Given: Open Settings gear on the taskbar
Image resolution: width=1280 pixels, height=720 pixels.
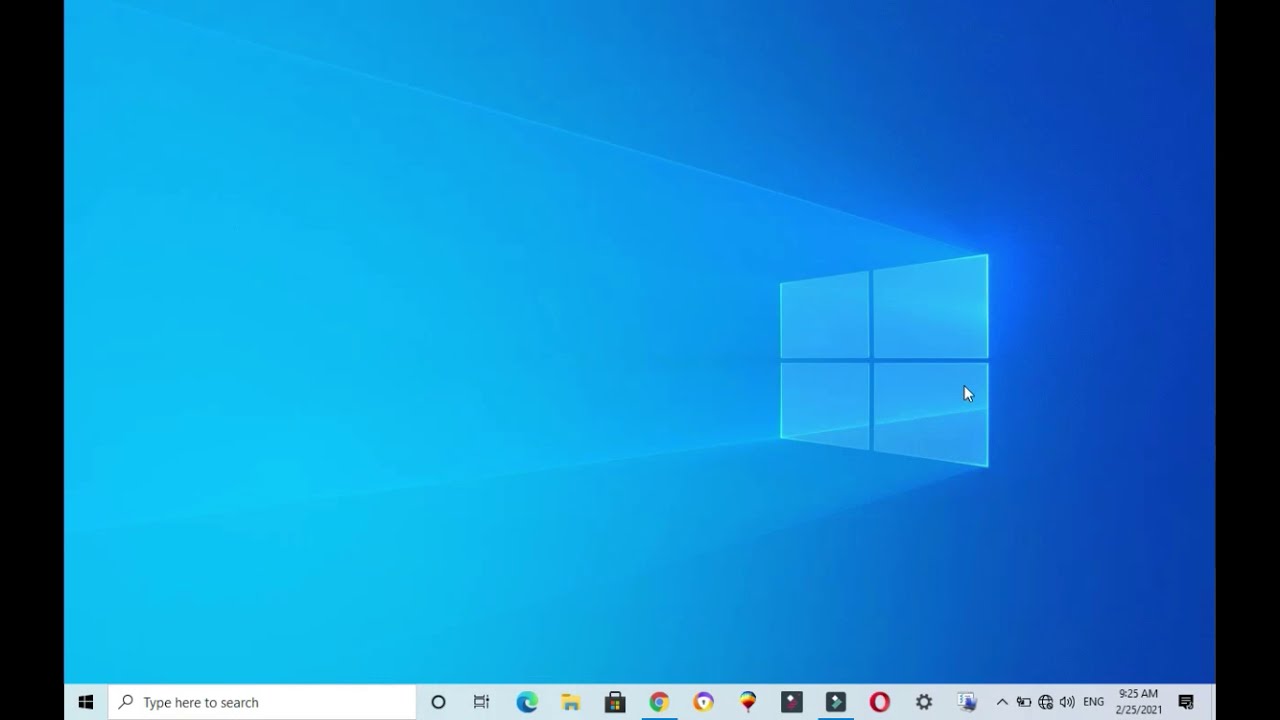Looking at the screenshot, I should (x=923, y=702).
